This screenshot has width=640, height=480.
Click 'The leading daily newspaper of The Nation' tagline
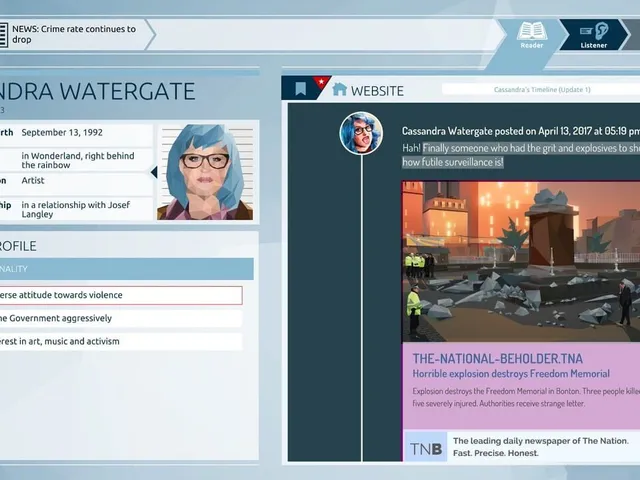tap(540, 447)
